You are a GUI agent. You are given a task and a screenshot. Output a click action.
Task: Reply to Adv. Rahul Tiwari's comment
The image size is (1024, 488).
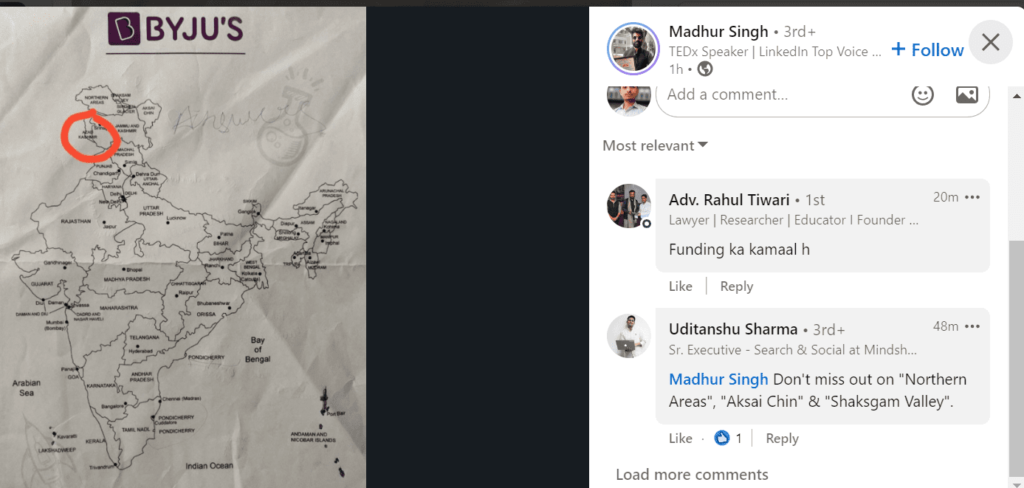[737, 286]
